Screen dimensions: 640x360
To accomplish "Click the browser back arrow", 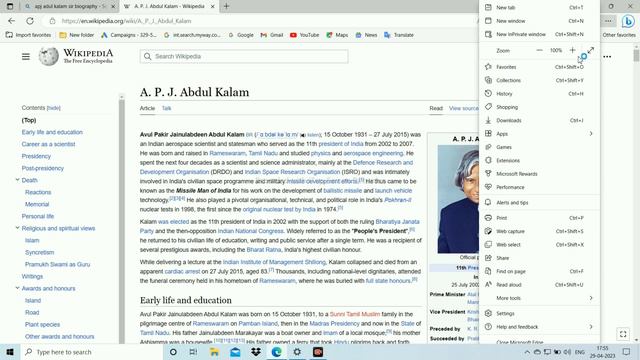I will coord(11,21).
